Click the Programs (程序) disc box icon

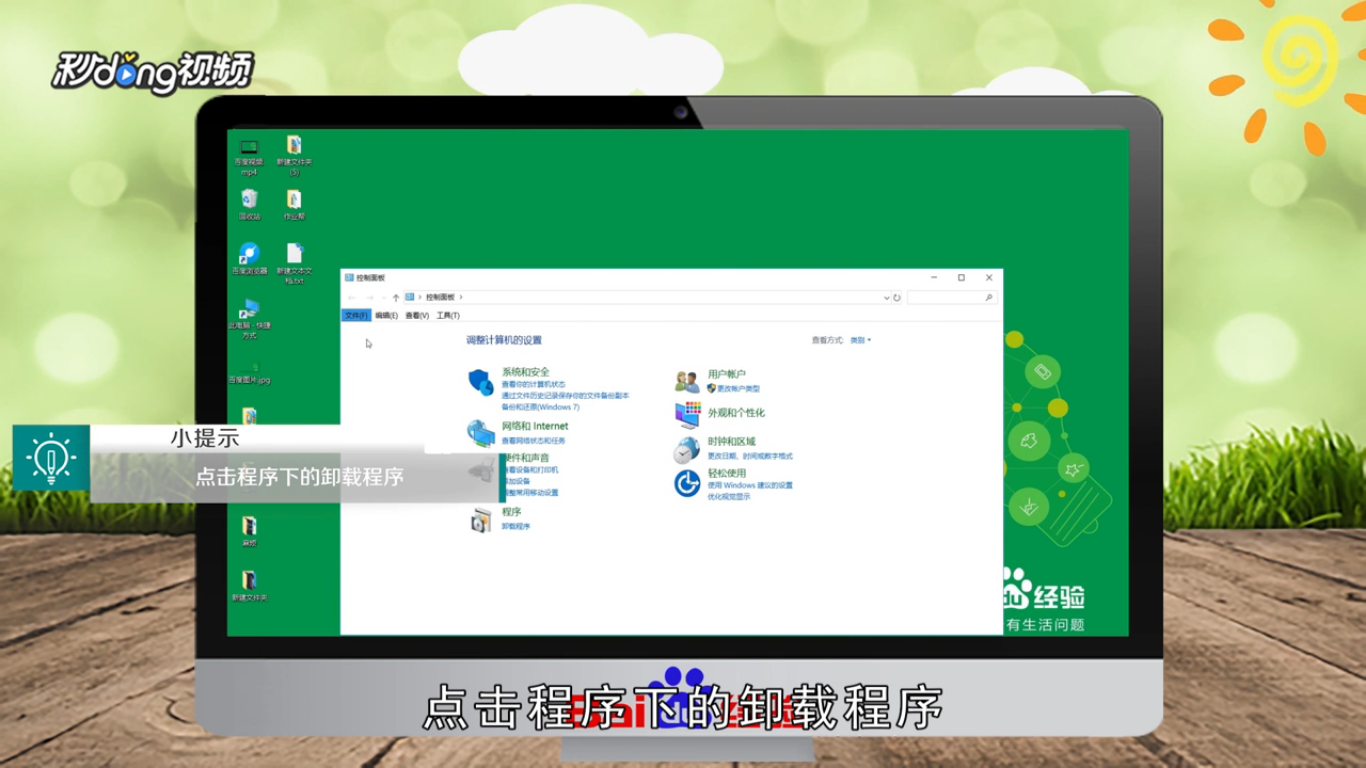[481, 520]
